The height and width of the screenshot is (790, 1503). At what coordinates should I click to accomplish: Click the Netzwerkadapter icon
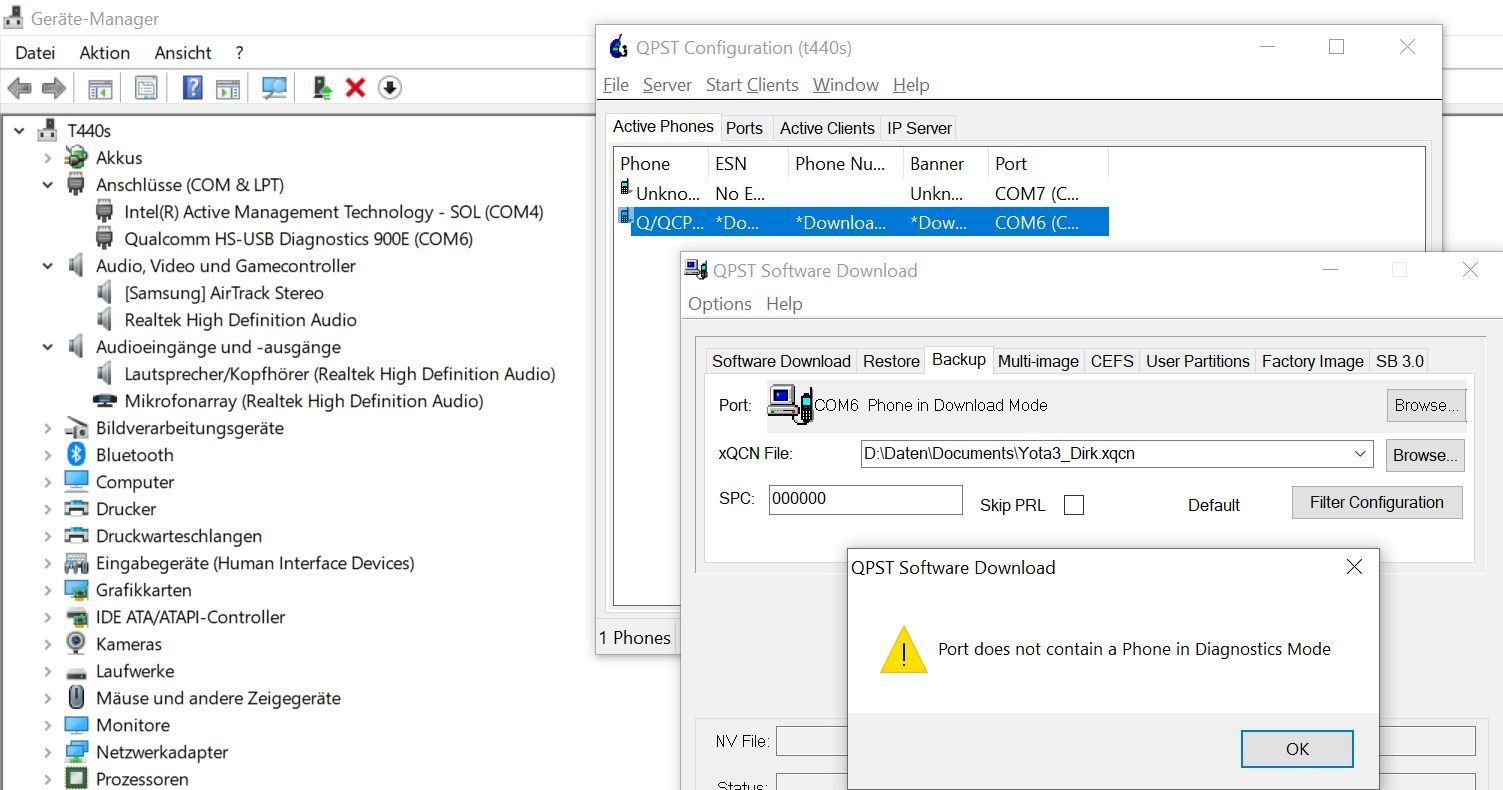pyautogui.click(x=76, y=752)
